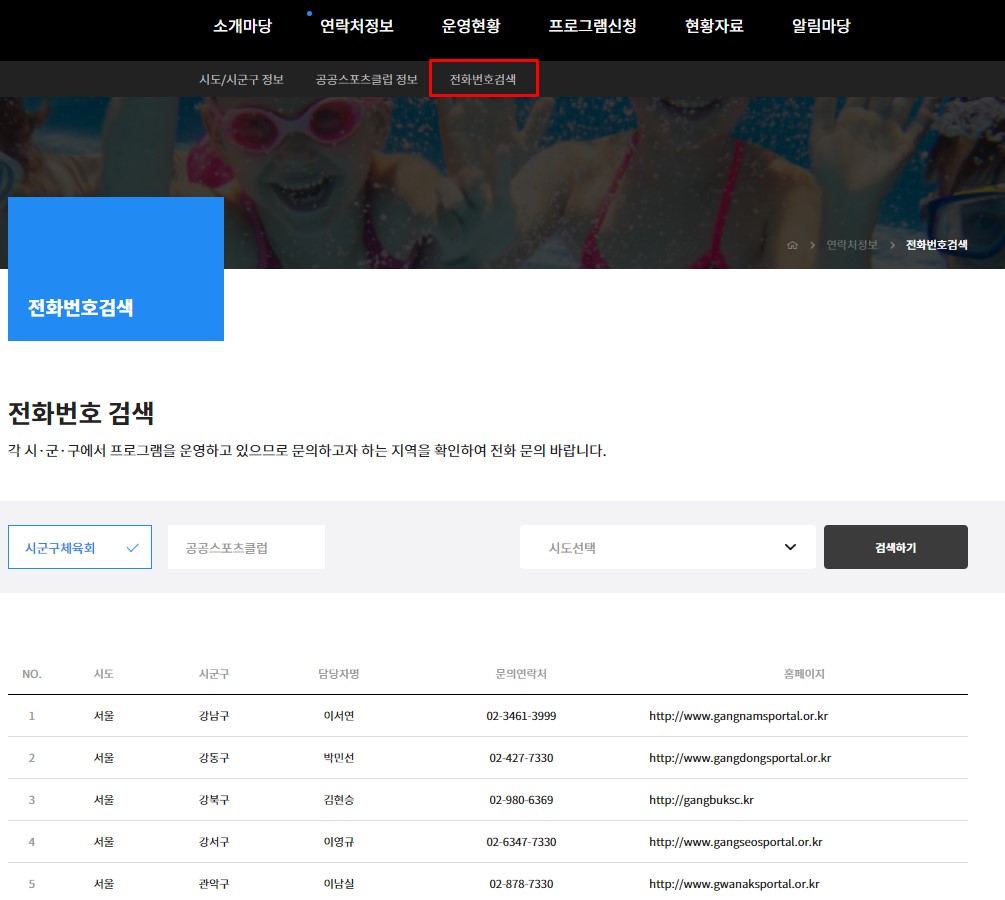The image size is (1005, 900).
Task: Select 전화번호검색 submenu item
Action: 483,79
